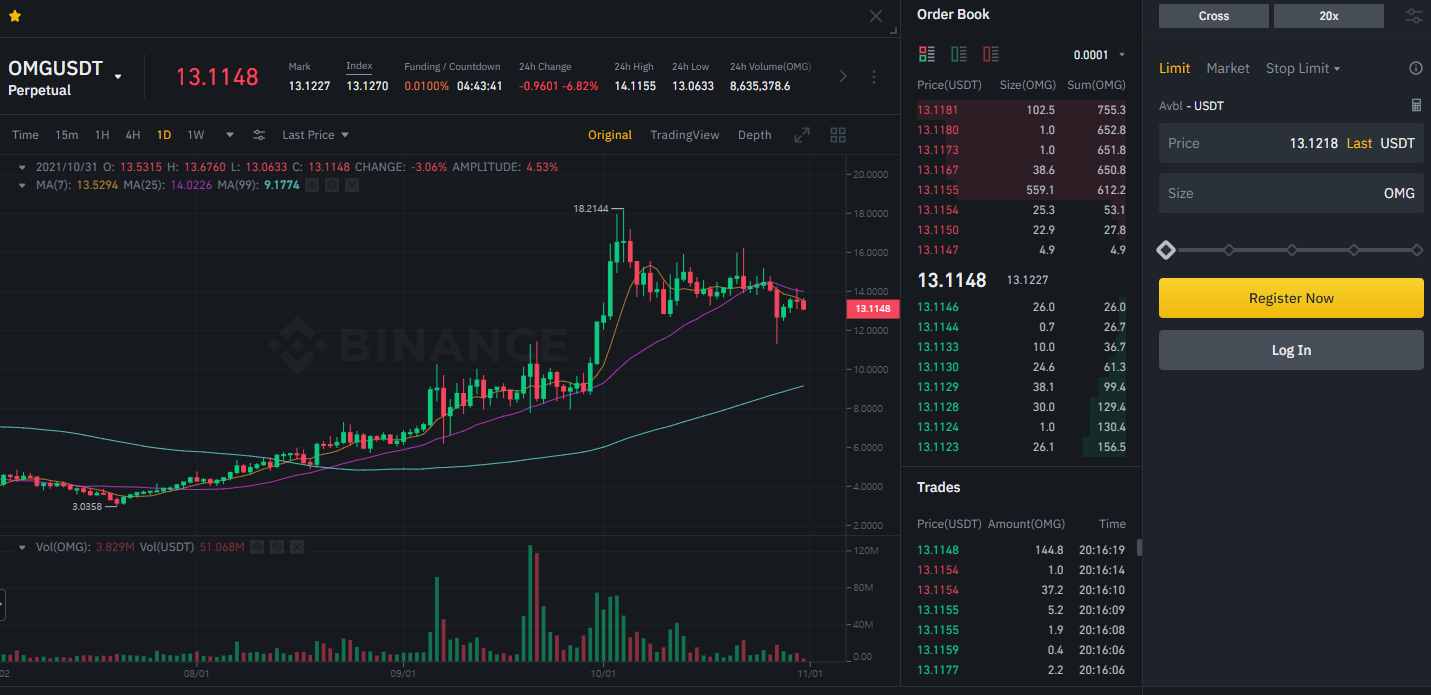This screenshot has height=695, width=1431.
Task: Collapse the OHLC candle info row
Action: pyautogui.click(x=22, y=167)
